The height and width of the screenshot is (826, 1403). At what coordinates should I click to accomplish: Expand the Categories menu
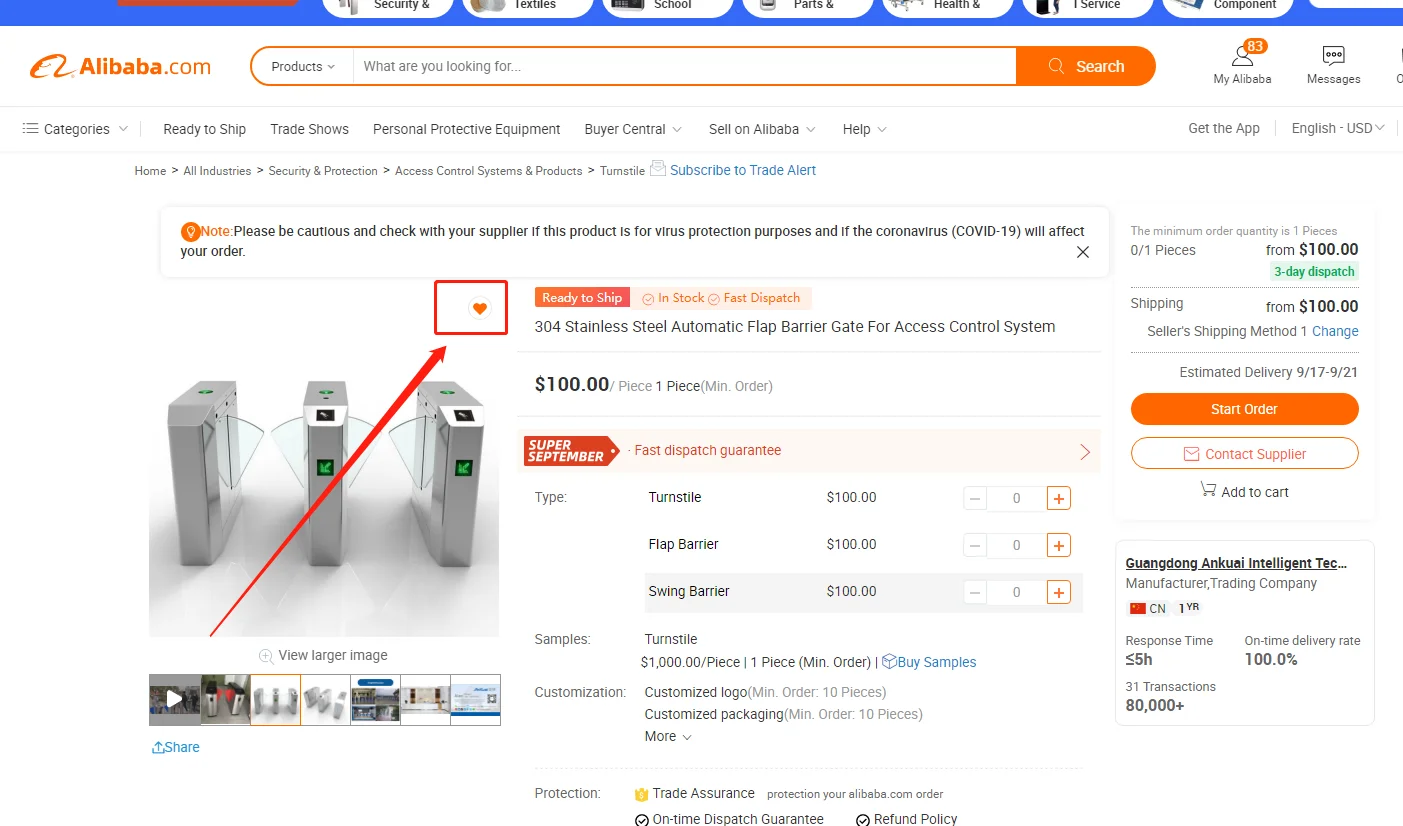(75, 129)
